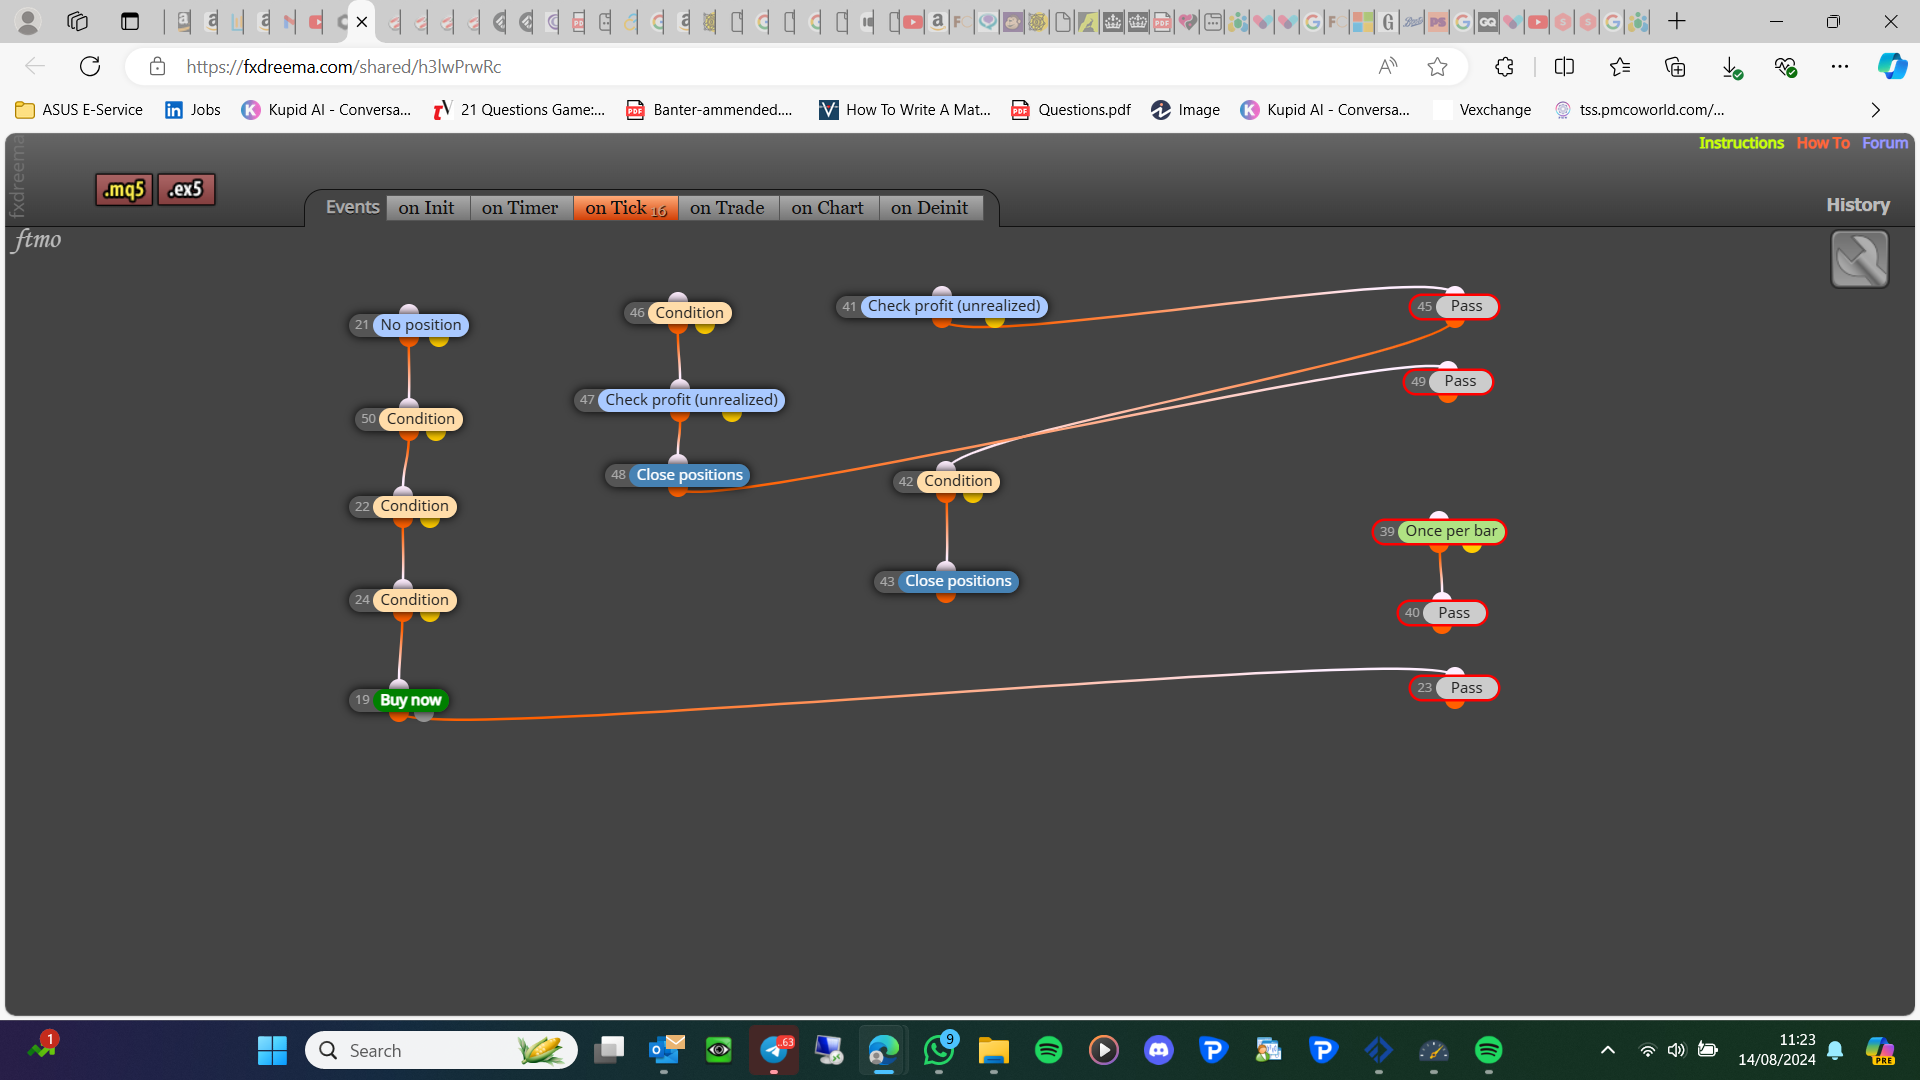Click Close positions block 48
Screen dimensions: 1920x1080
click(x=678, y=475)
